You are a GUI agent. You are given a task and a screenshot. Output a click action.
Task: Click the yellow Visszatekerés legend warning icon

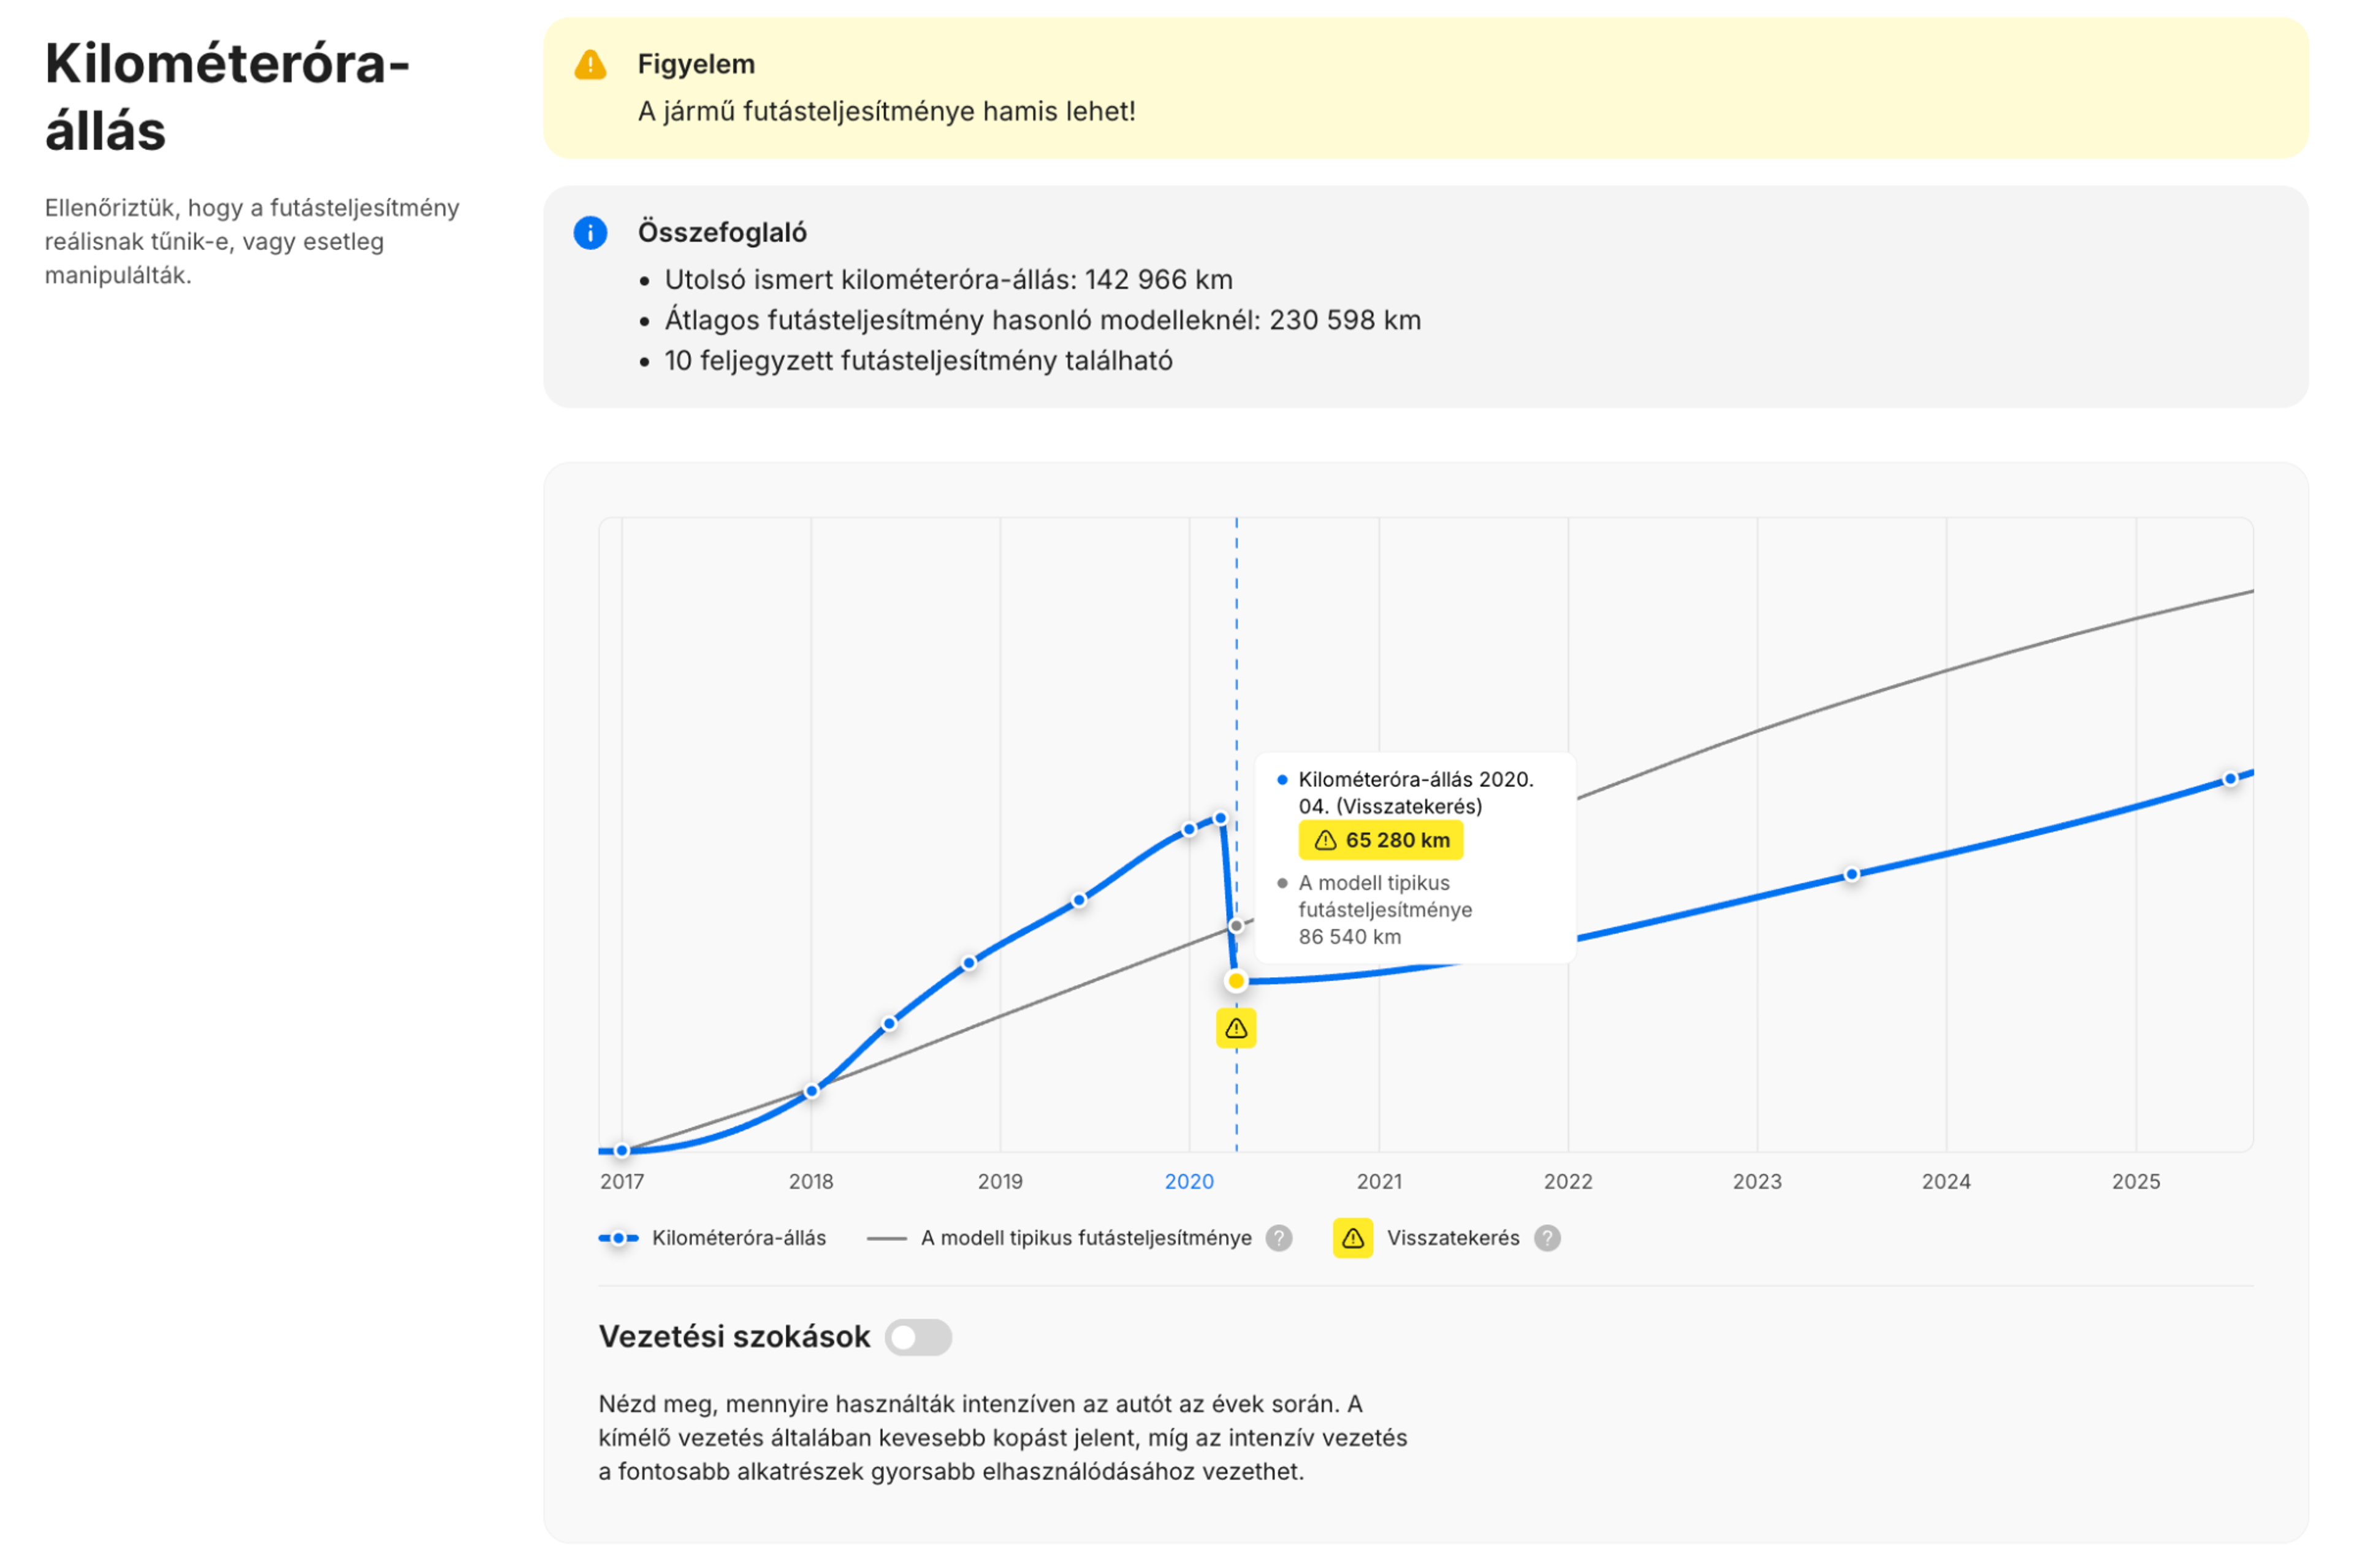(1353, 1238)
